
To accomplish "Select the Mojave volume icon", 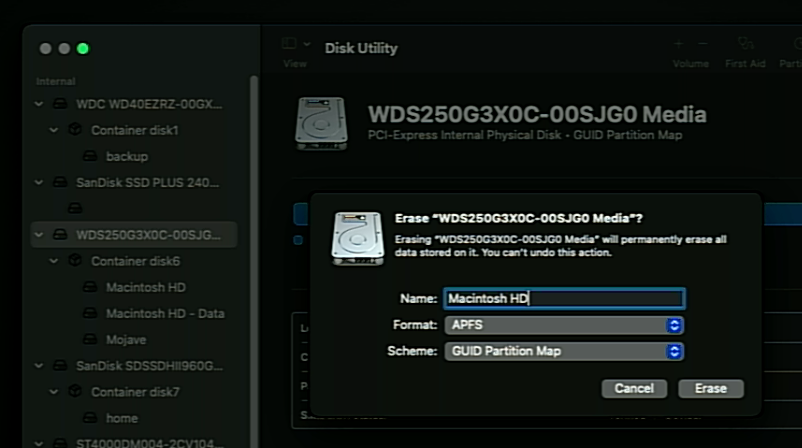I will pyautogui.click(x=90, y=340).
